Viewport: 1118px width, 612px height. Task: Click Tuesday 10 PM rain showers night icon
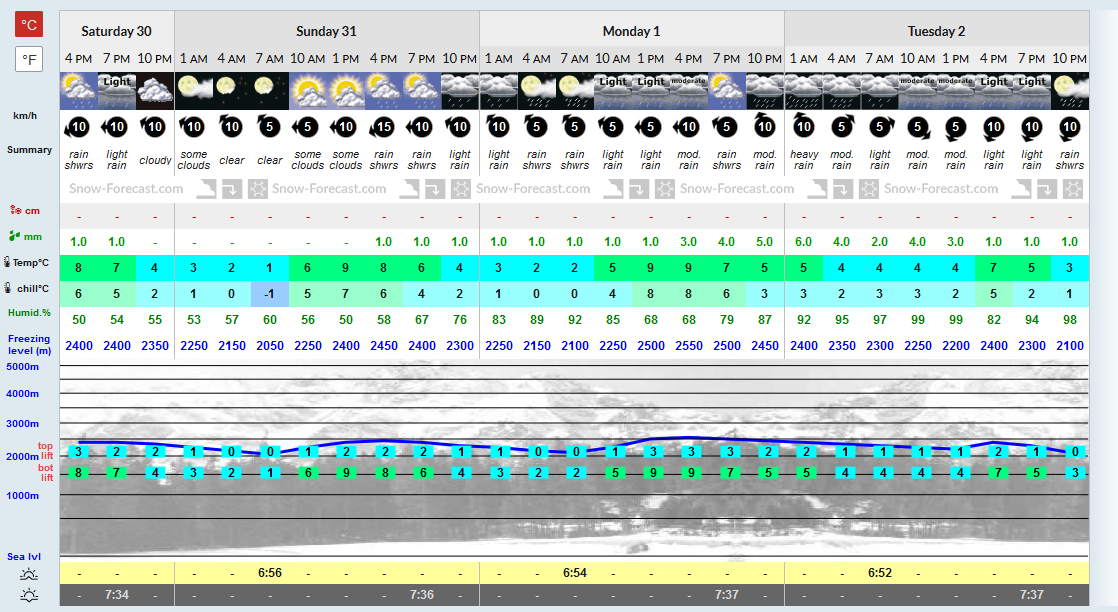[1070, 91]
